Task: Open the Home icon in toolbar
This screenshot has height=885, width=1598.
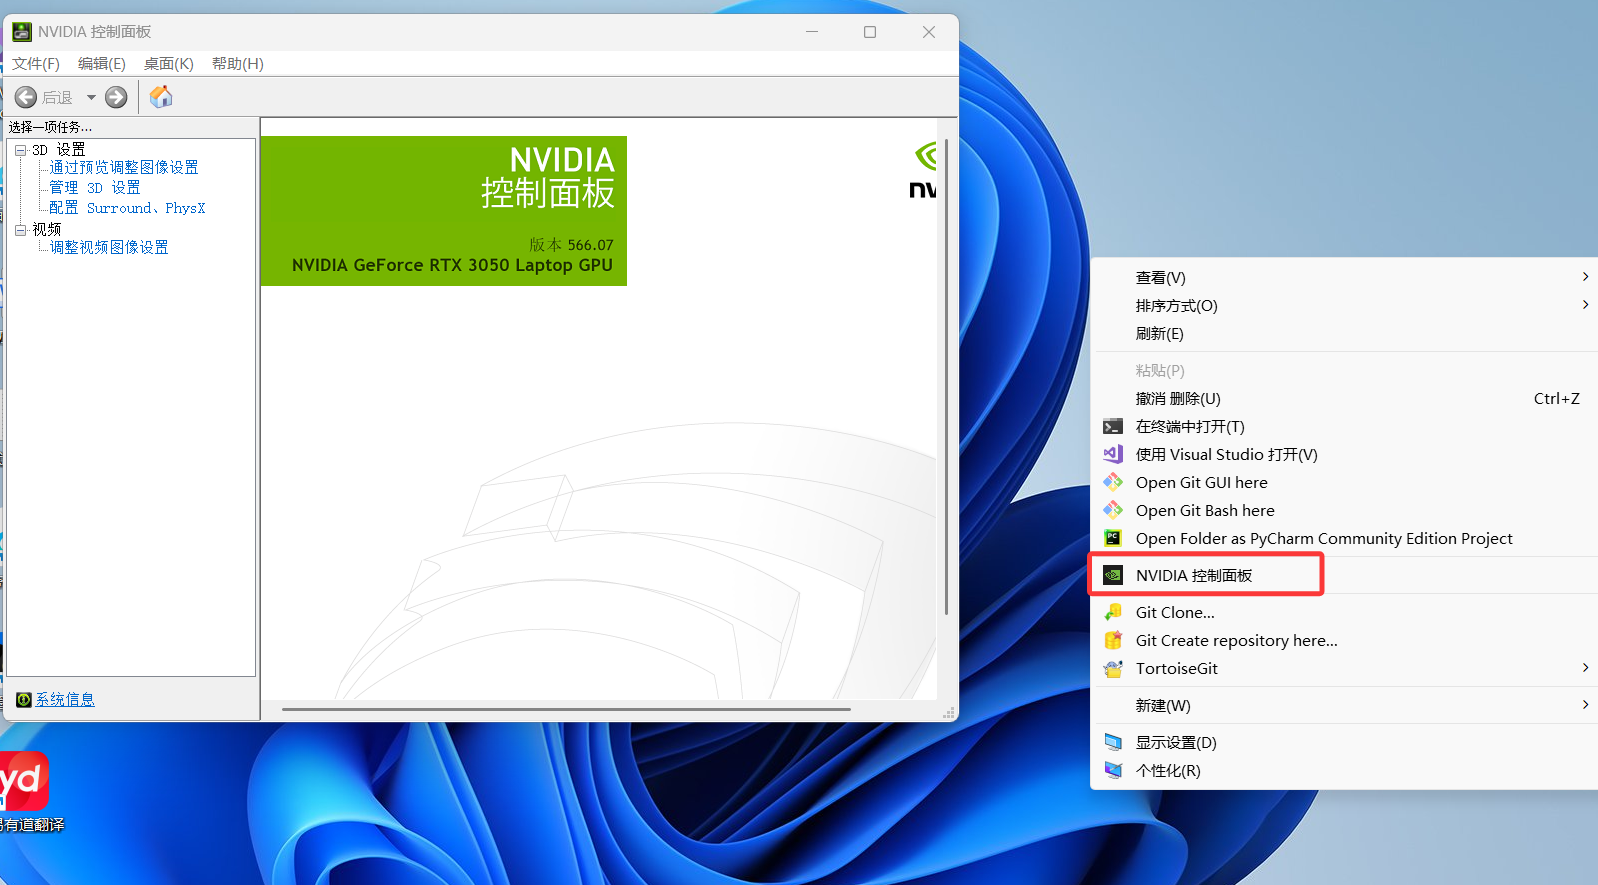Action: [x=161, y=97]
